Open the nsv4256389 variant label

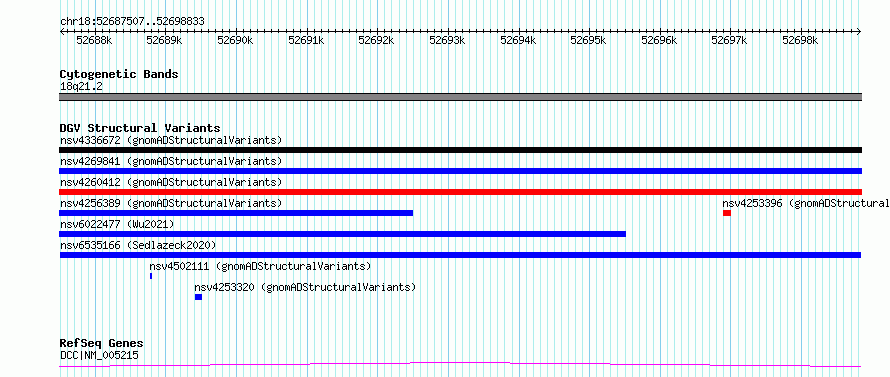171,203
